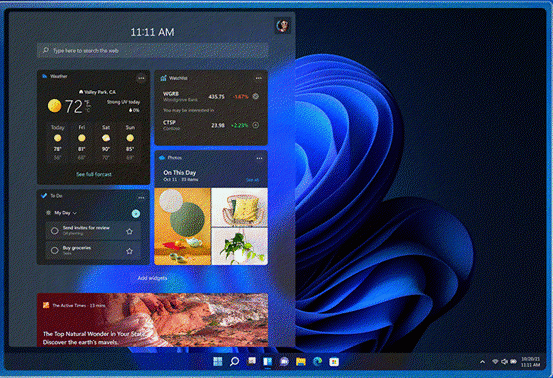Open taskbar Search magnifier
The width and height of the screenshot is (553, 378).
click(234, 361)
